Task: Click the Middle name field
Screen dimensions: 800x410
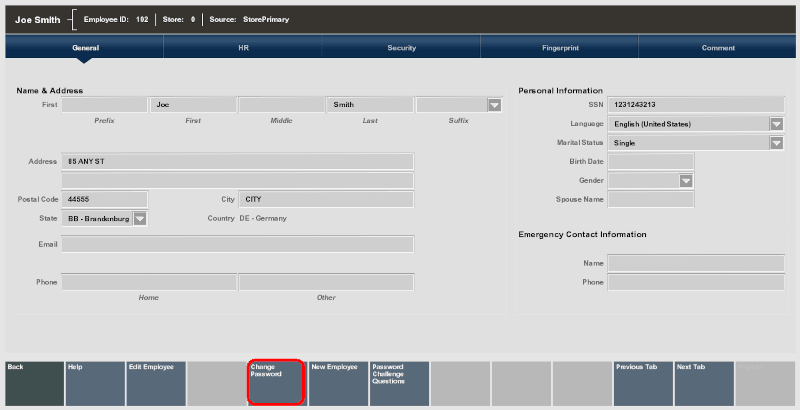Action: (x=282, y=105)
